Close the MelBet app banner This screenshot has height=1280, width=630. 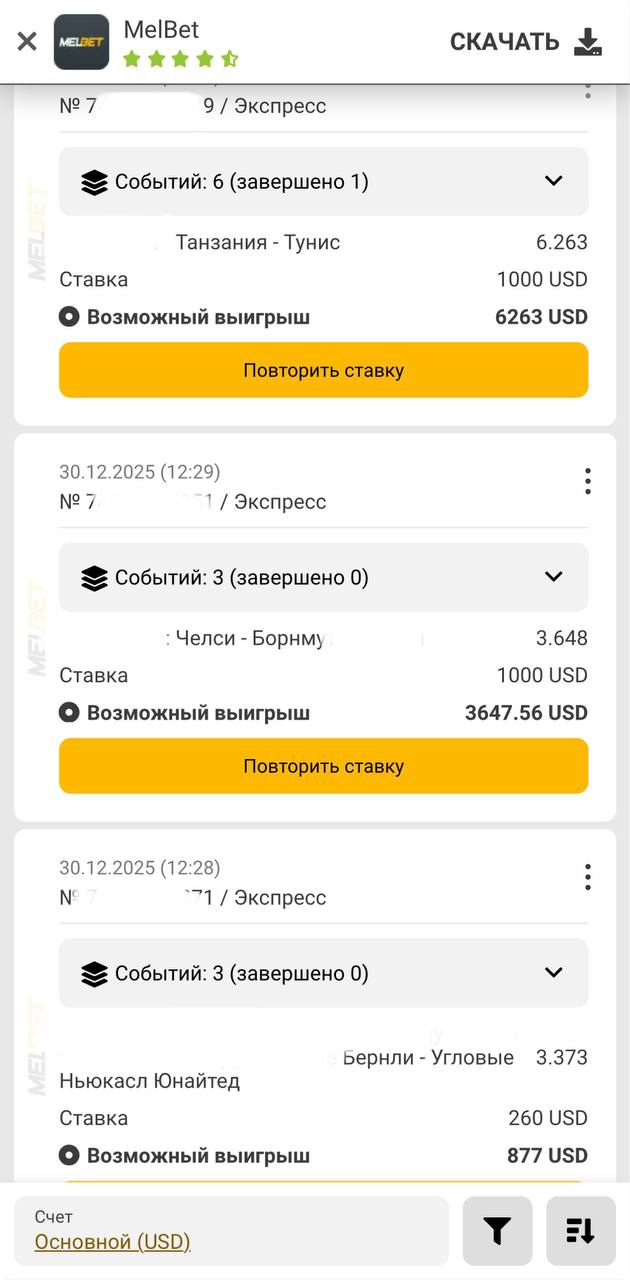tap(27, 41)
